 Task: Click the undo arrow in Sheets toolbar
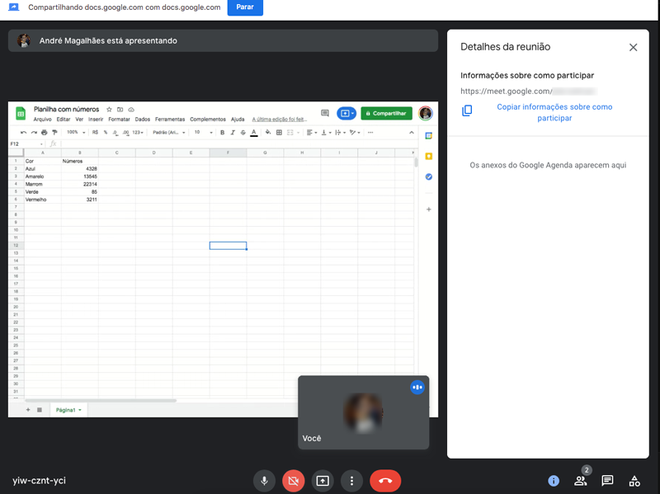coord(24,133)
